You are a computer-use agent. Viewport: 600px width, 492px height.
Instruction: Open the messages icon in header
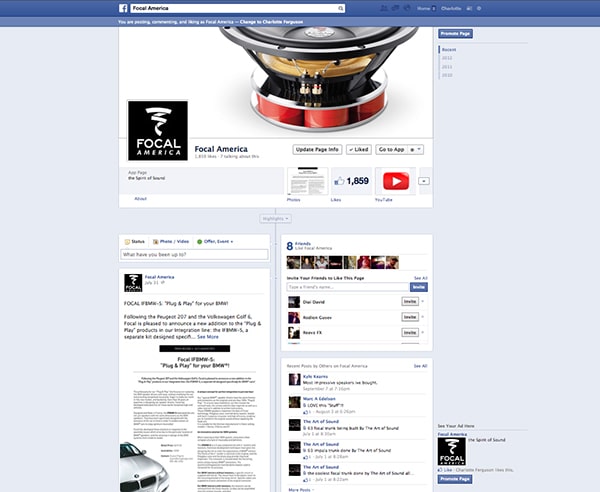[x=395, y=8]
